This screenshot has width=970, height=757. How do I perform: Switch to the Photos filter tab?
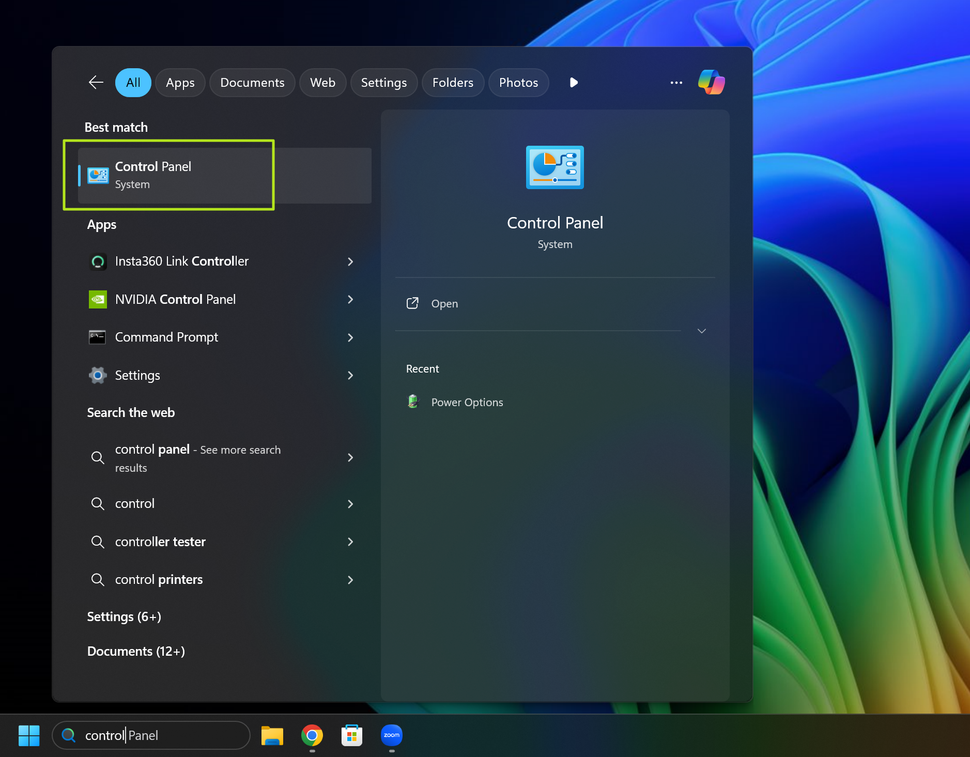coord(518,82)
